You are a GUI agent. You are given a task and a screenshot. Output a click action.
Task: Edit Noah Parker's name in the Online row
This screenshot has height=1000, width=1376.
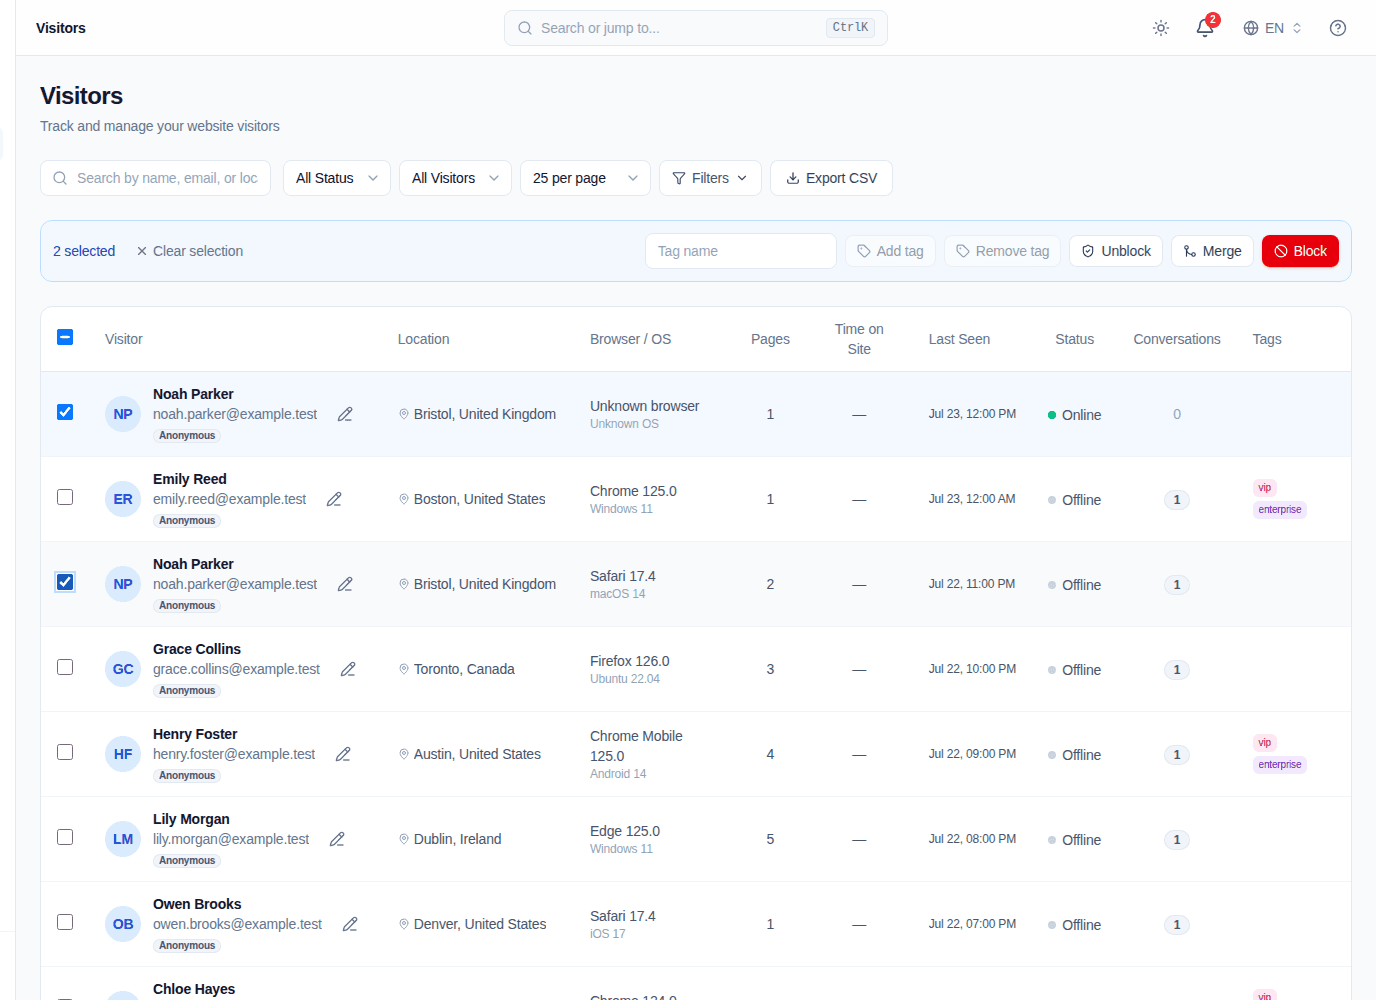point(345,414)
